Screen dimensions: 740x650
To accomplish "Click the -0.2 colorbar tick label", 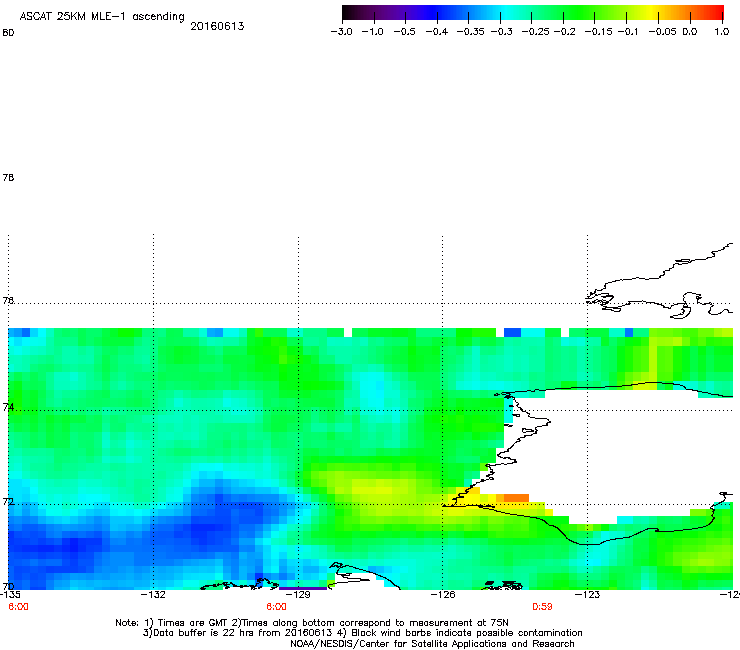I will pos(564,32).
